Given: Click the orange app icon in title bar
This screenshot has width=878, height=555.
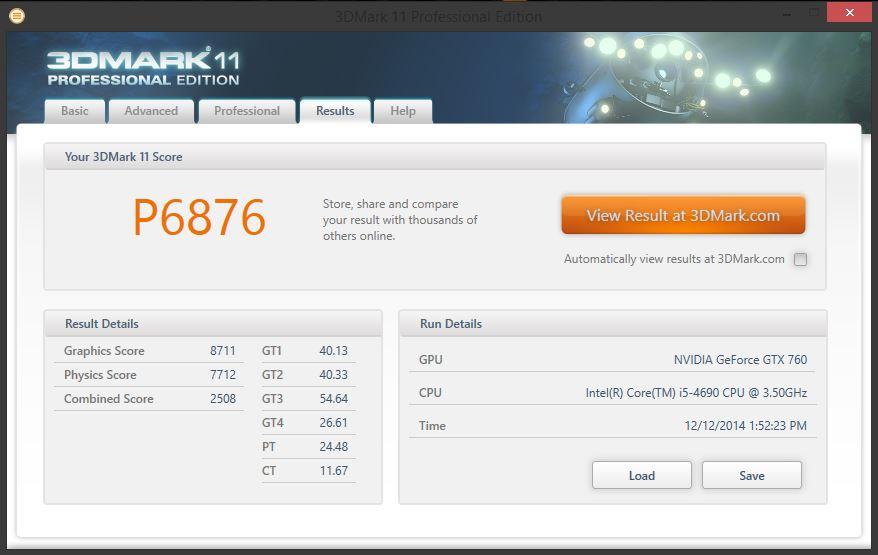Looking at the screenshot, I should [x=17, y=16].
